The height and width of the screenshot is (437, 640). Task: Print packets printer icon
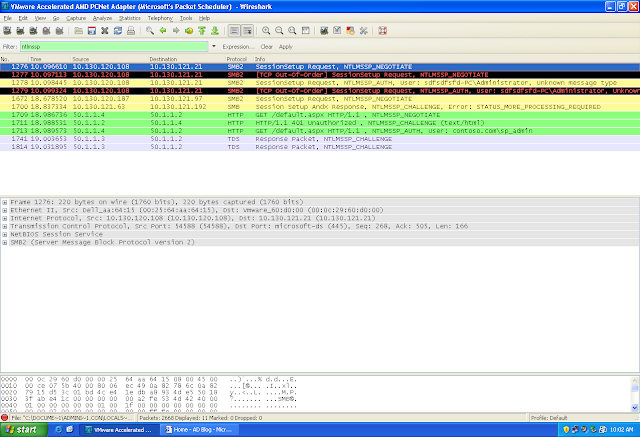(131, 31)
